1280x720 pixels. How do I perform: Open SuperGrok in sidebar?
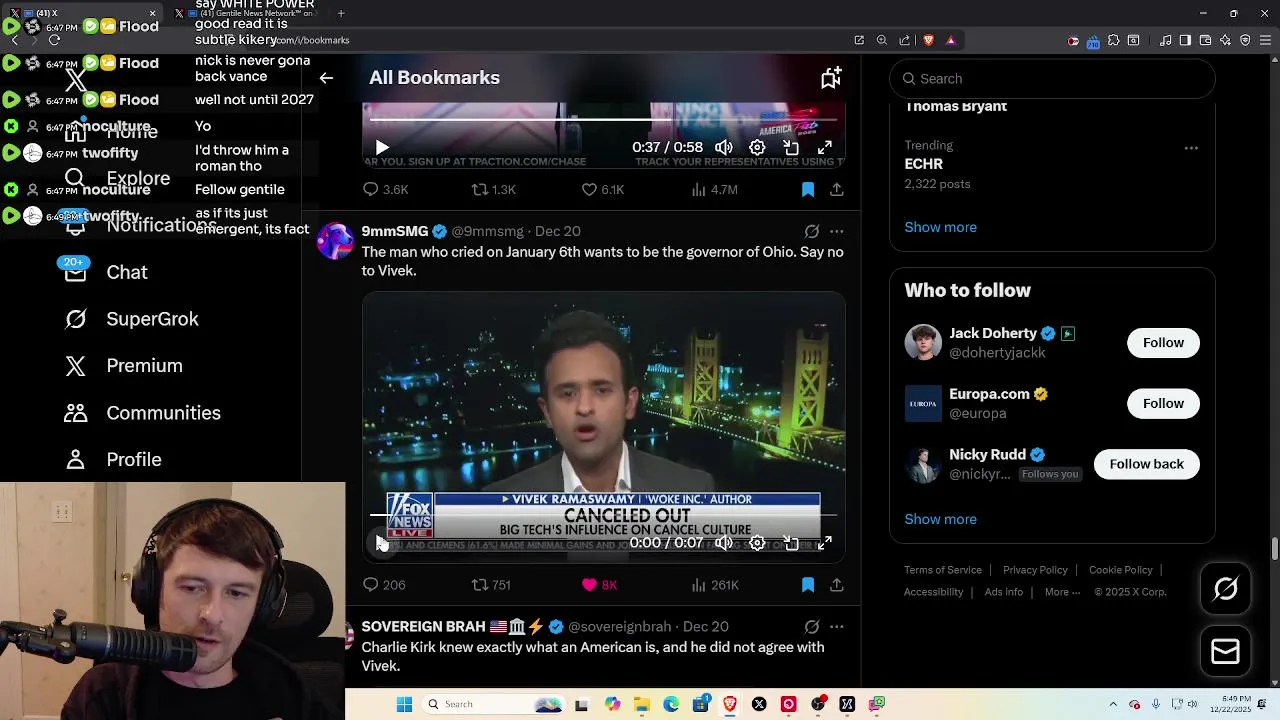[x=131, y=319]
